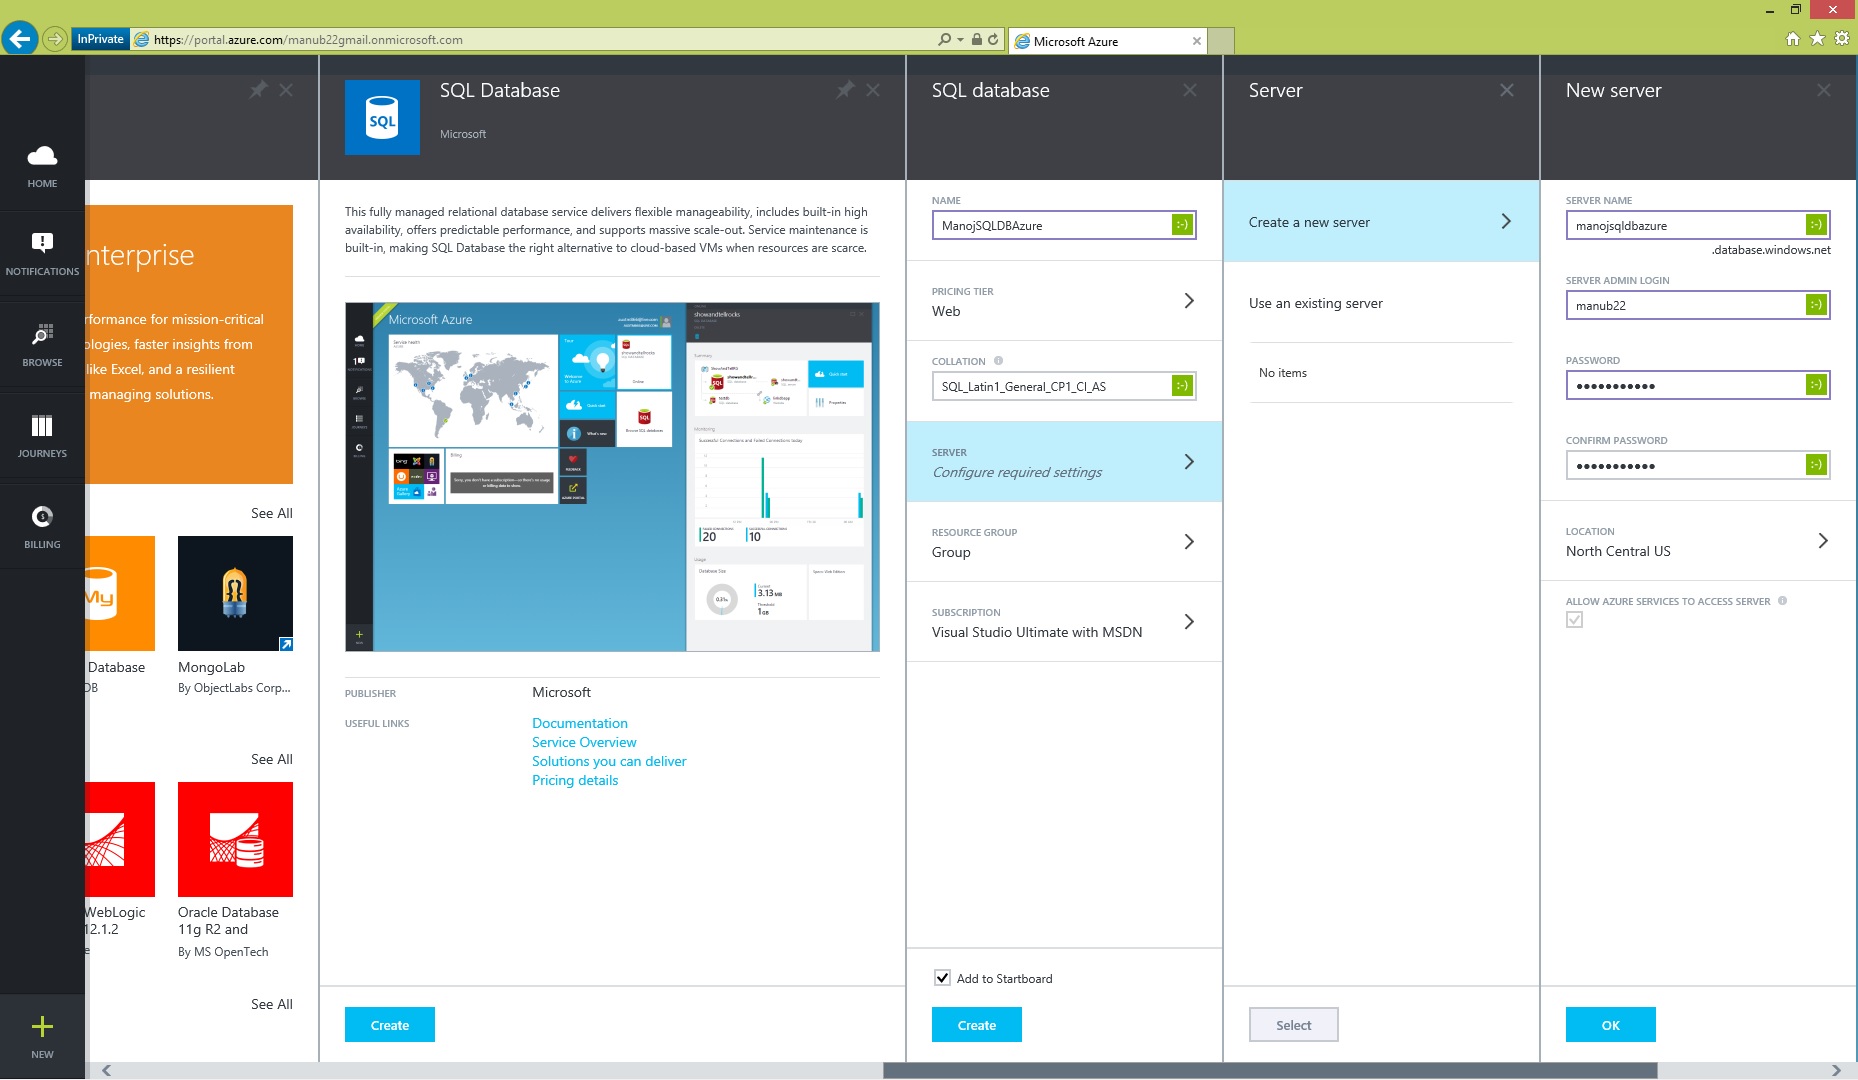The width and height of the screenshot is (1858, 1080).
Task: Select the Microsoft Azure browser tab
Action: coord(1107,41)
